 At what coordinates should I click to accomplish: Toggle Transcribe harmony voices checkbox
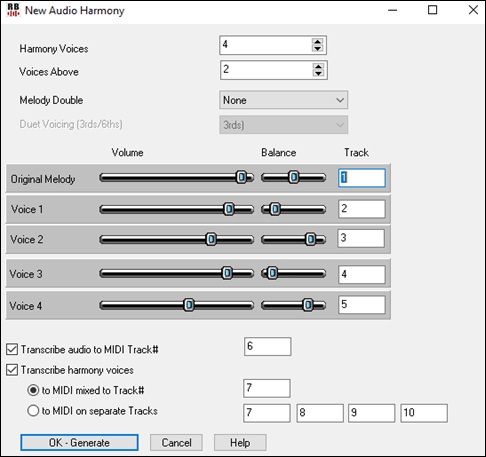(12, 370)
